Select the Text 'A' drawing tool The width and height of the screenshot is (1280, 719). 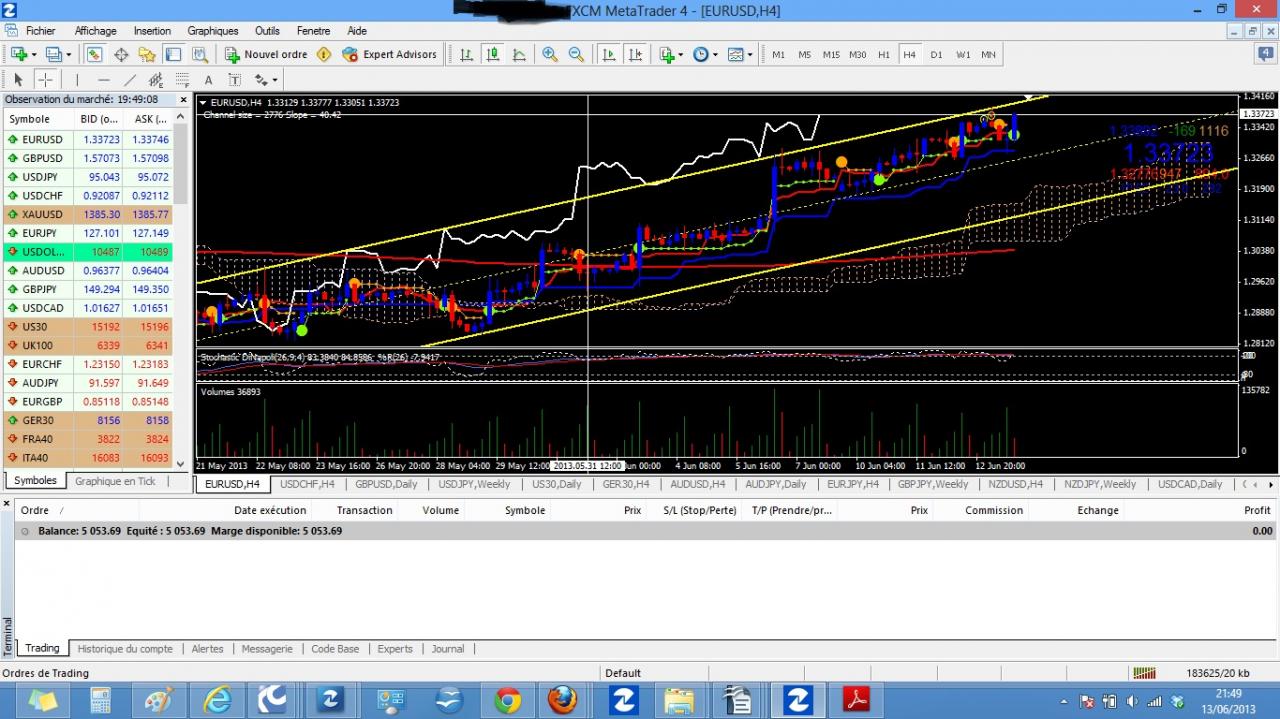click(208, 80)
